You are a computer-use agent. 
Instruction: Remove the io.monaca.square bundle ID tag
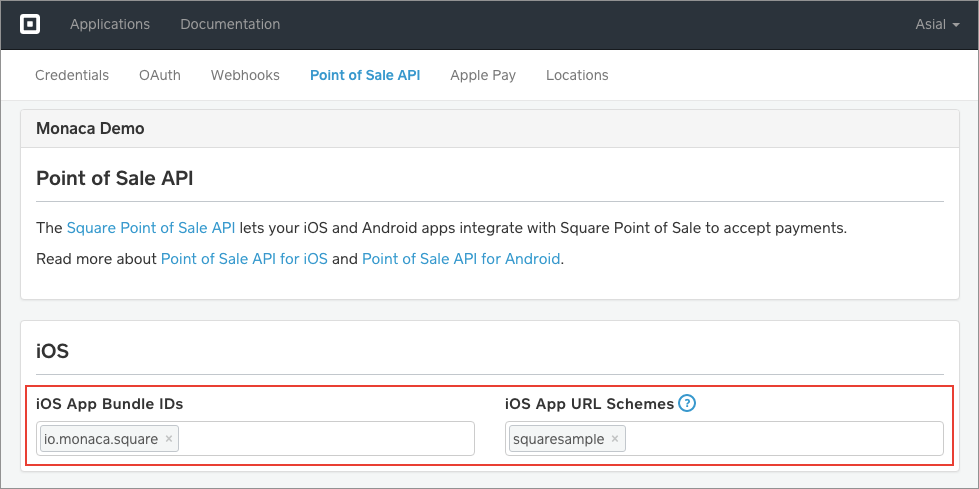(x=169, y=439)
